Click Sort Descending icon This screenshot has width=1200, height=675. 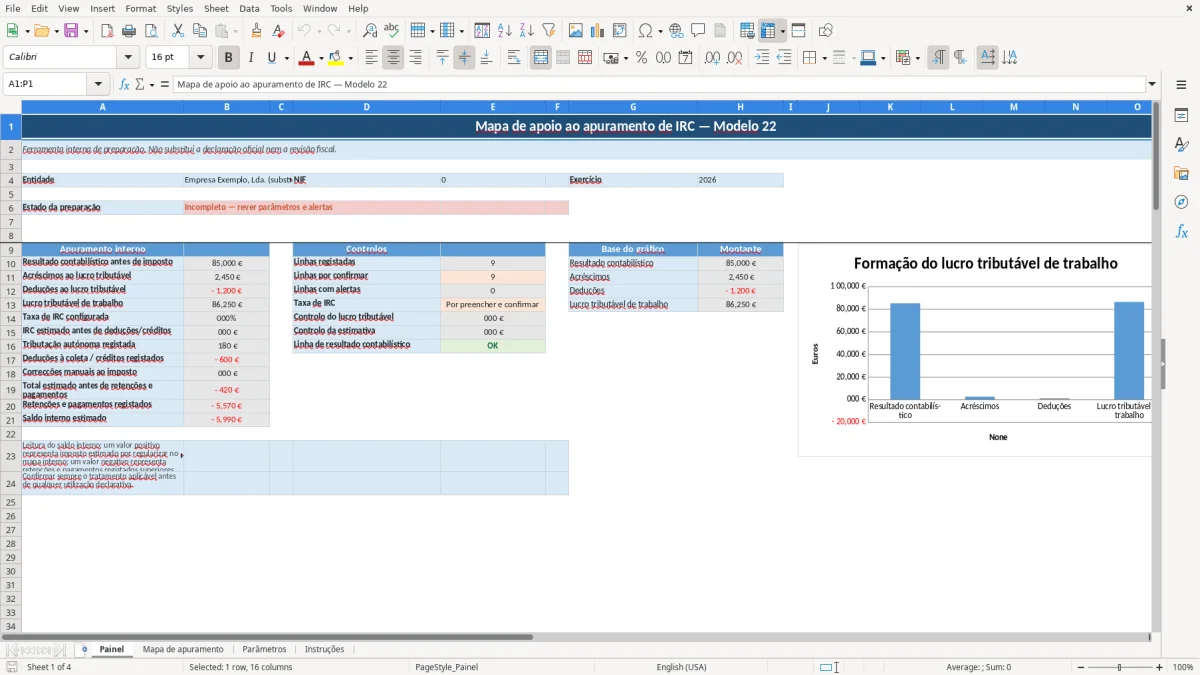pos(526,31)
